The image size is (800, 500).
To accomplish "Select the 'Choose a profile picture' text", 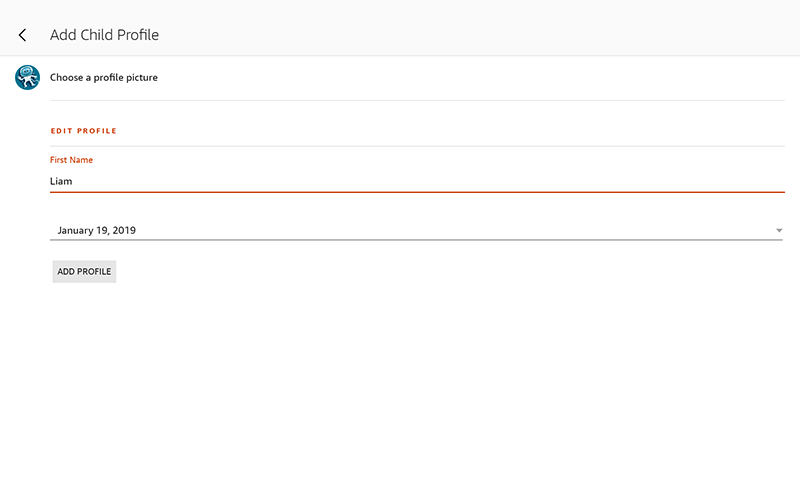I will (104, 77).
